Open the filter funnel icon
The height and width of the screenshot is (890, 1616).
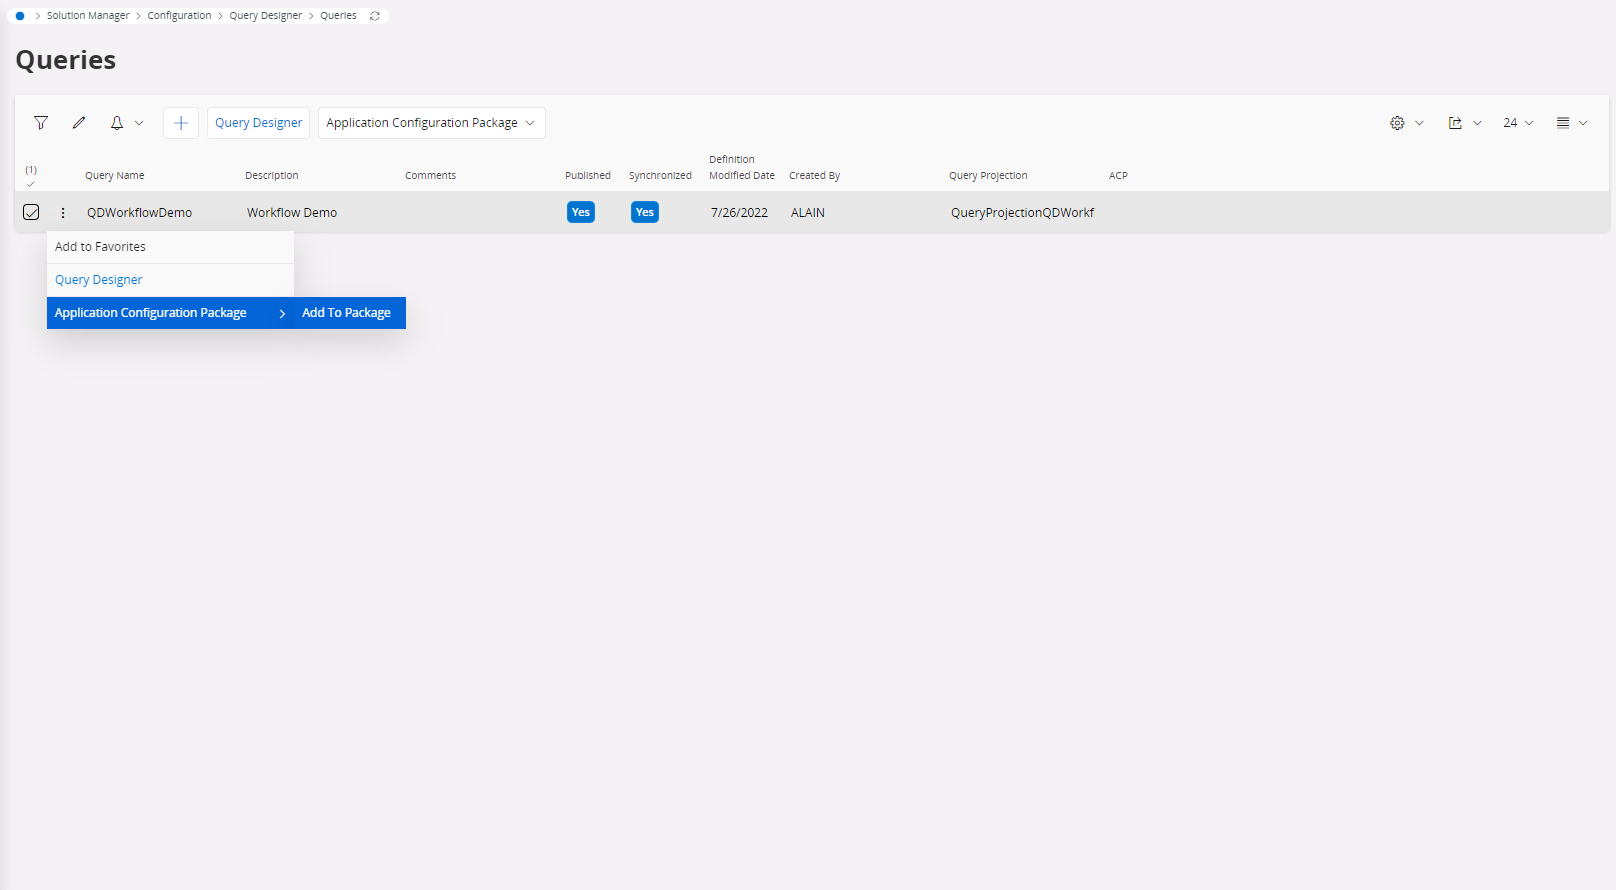tap(41, 123)
